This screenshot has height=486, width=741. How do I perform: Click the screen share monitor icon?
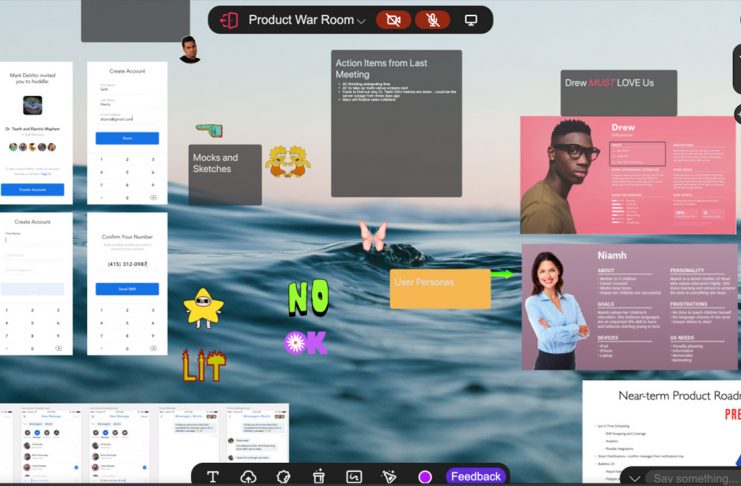[471, 20]
